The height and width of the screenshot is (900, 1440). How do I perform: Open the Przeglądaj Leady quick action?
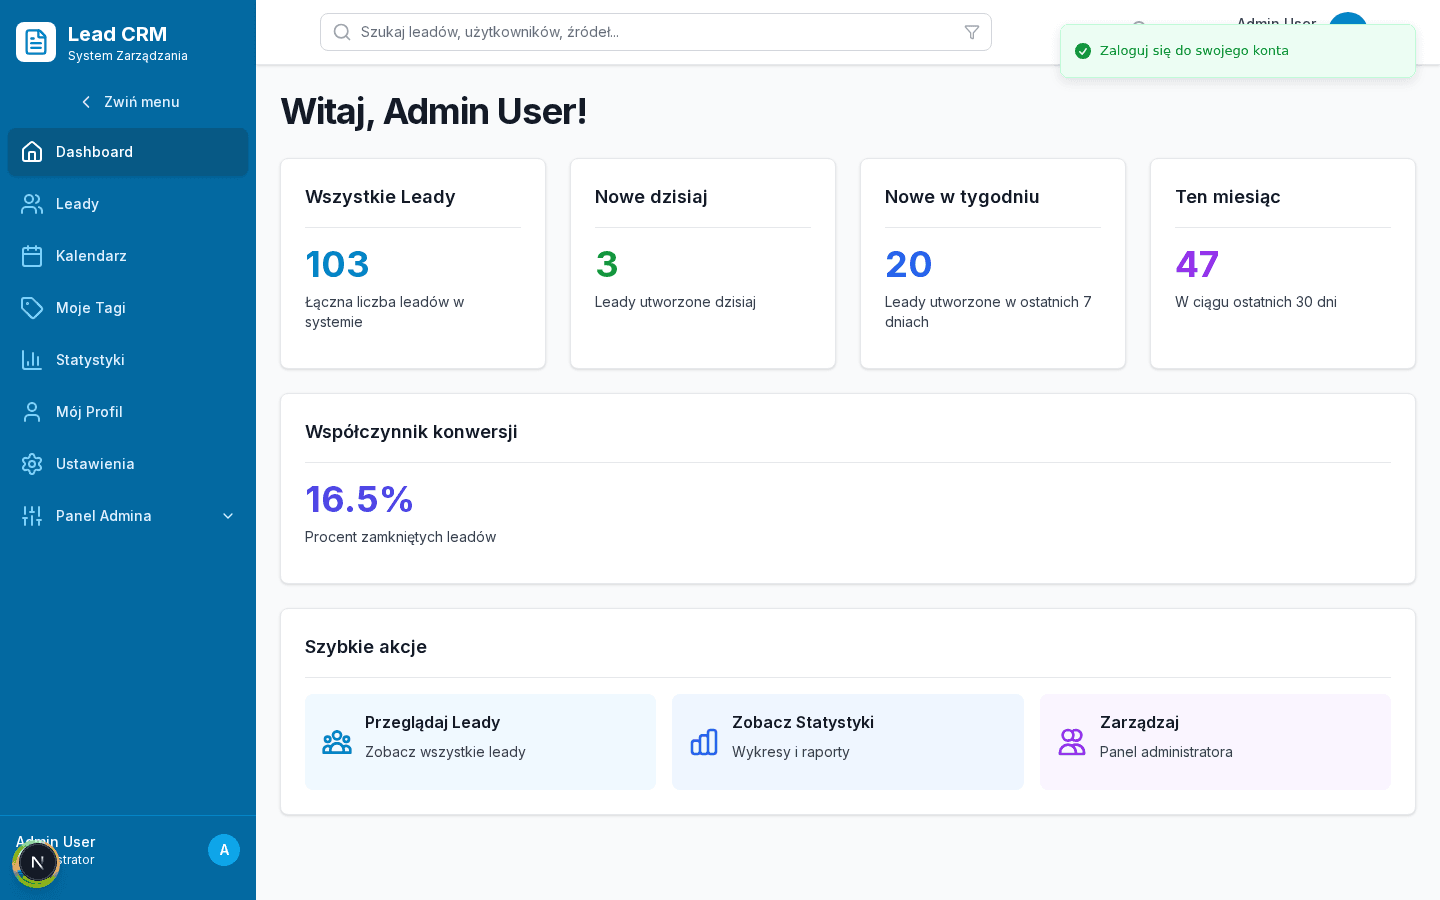(480, 742)
